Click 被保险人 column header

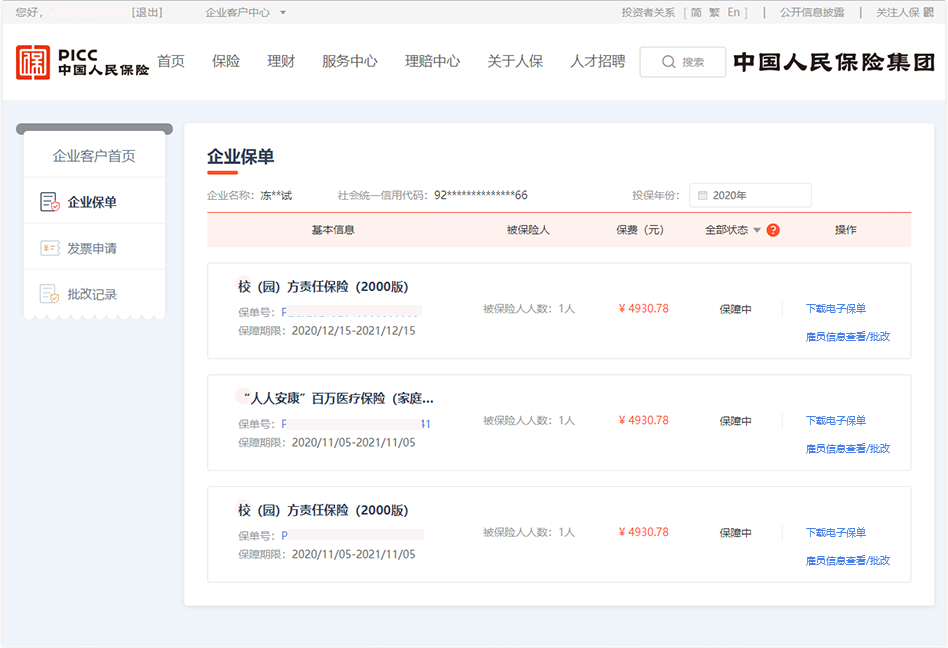pos(528,230)
